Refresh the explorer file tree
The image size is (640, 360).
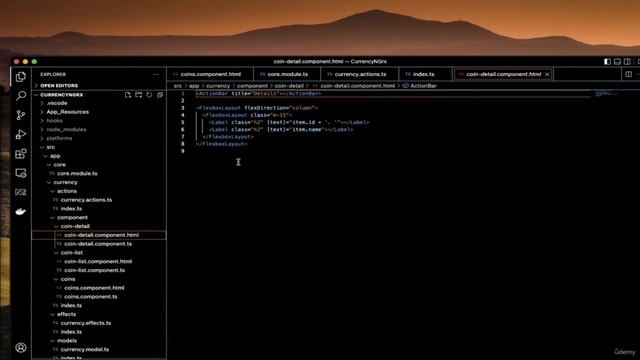pos(149,95)
